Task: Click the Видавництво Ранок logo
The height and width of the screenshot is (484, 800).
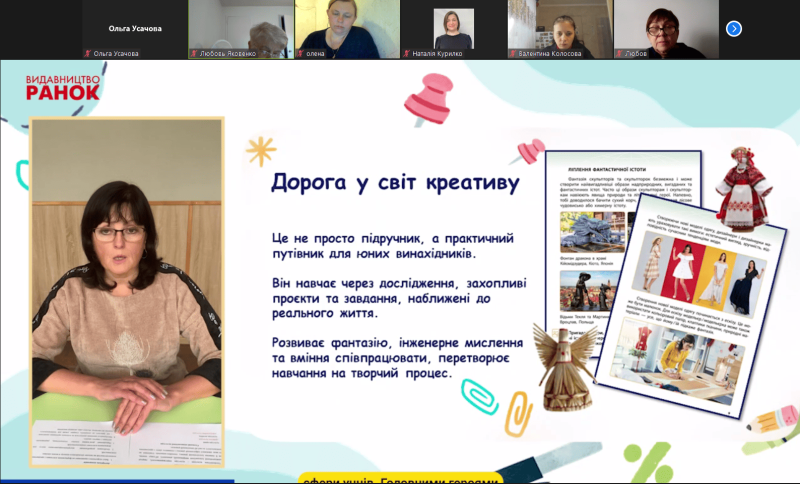Action: [62, 86]
